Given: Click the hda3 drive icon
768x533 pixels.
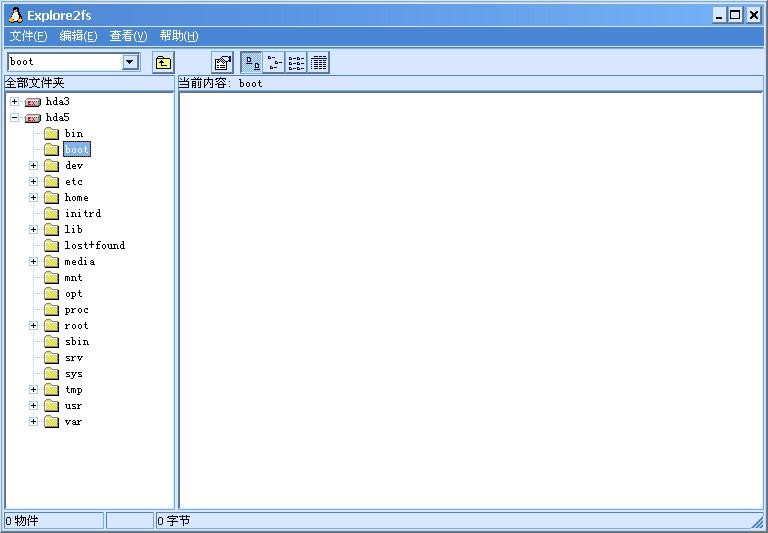Looking at the screenshot, I should click(x=33, y=102).
